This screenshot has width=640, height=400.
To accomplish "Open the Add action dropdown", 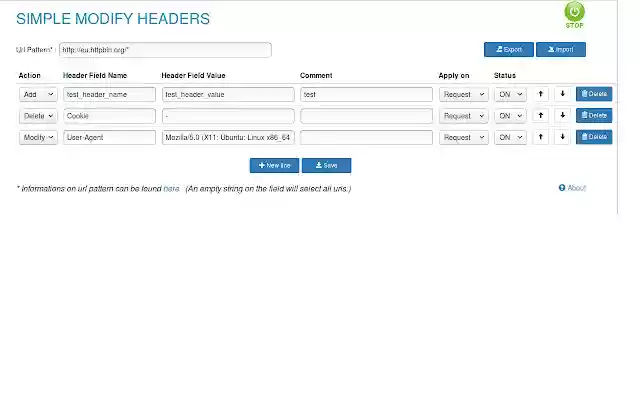I will tap(38, 94).
